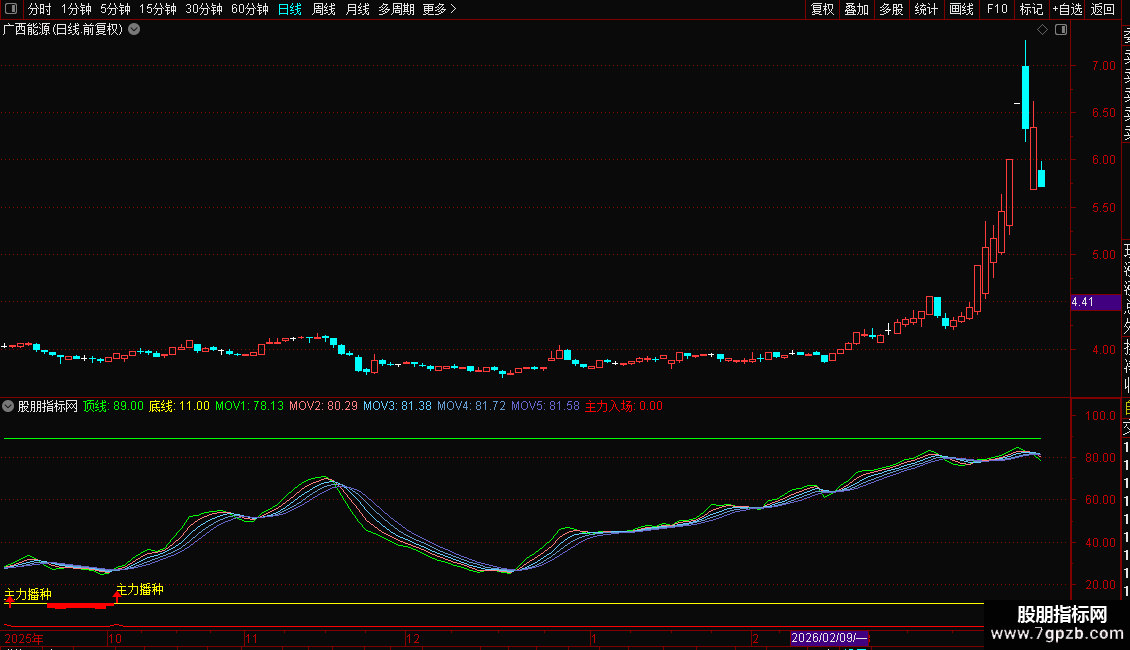
Task: Switch to 月线 monthly period
Action: (357, 9)
